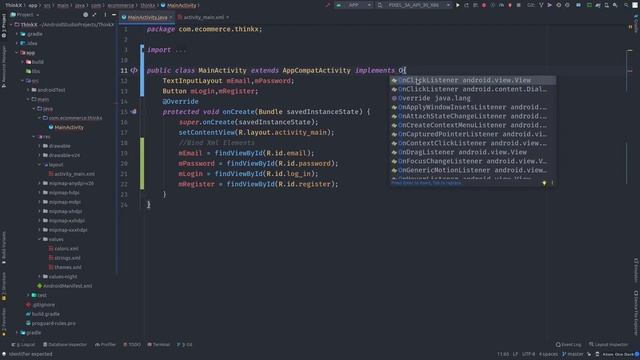This screenshot has height=360, width=640.
Task: Close the activity_main.xml tab
Action: pos(227,18)
